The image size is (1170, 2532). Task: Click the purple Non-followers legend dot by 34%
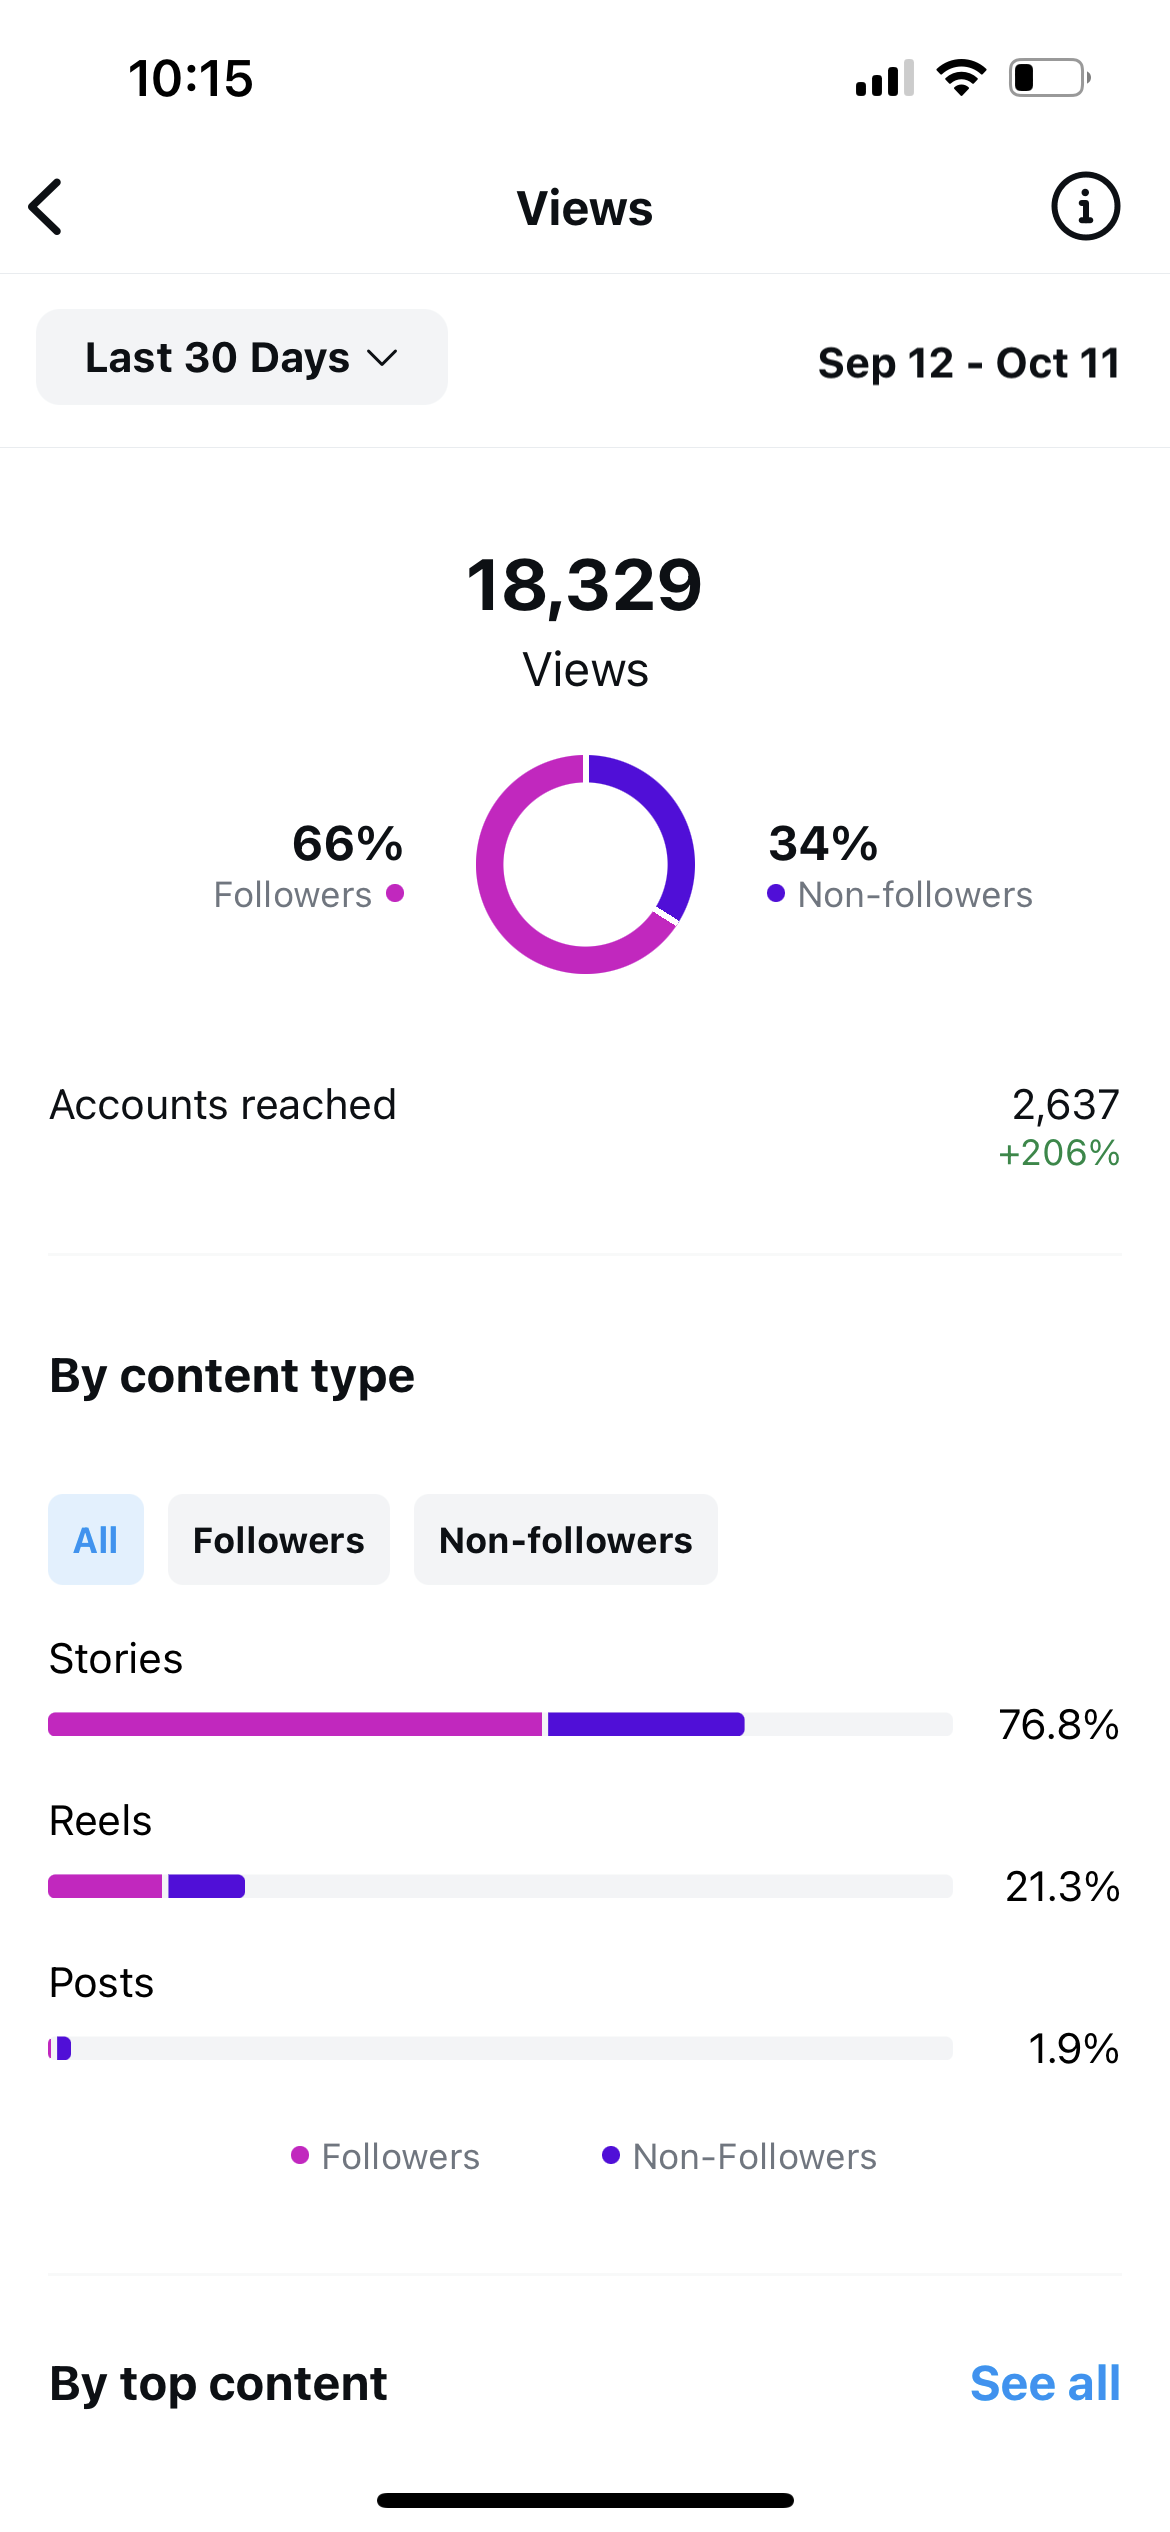point(776,893)
